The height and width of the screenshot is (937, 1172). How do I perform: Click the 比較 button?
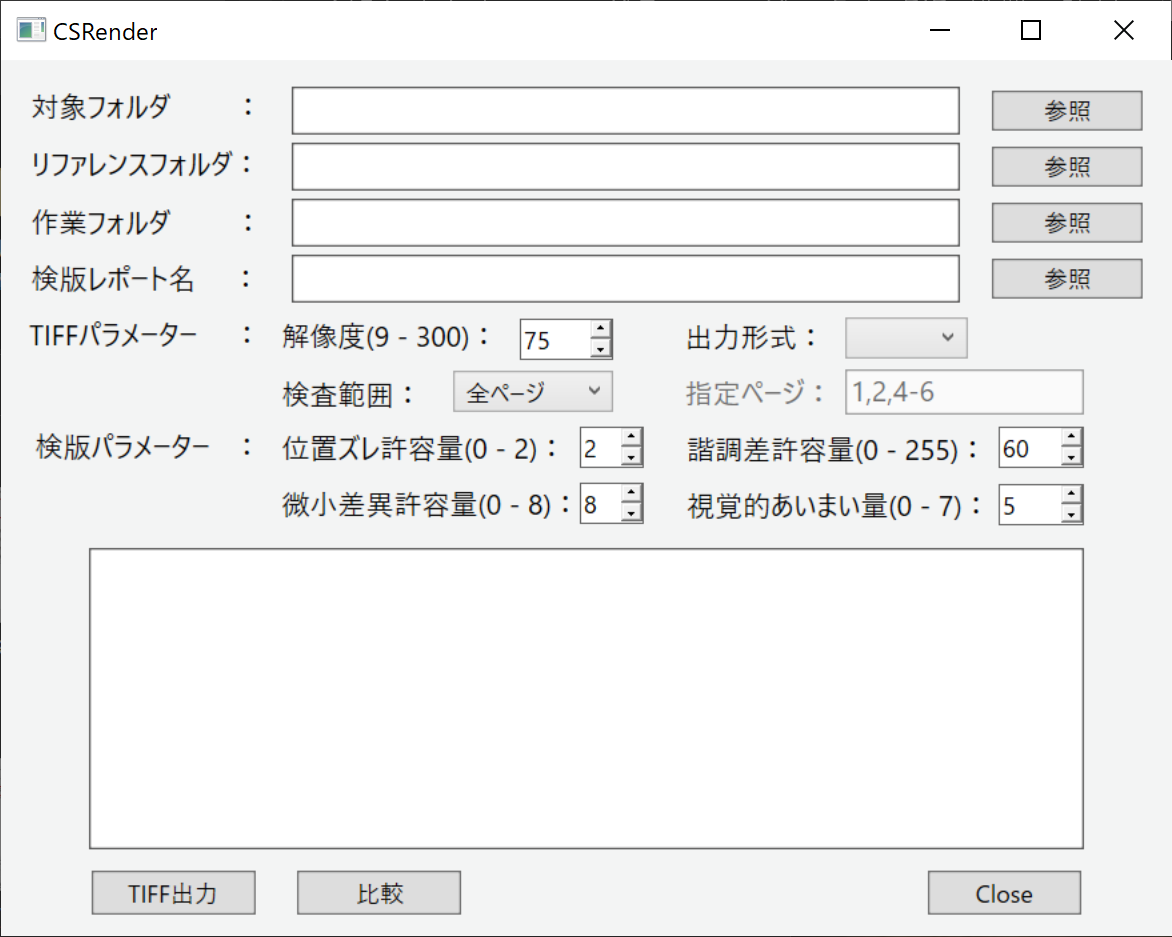[x=378, y=893]
